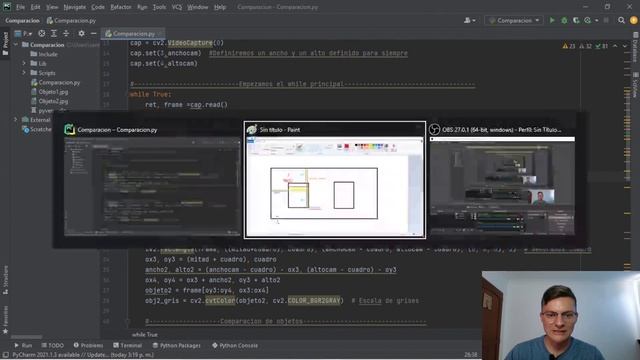Go to previous highlighted error with the up arrow

[615, 46]
